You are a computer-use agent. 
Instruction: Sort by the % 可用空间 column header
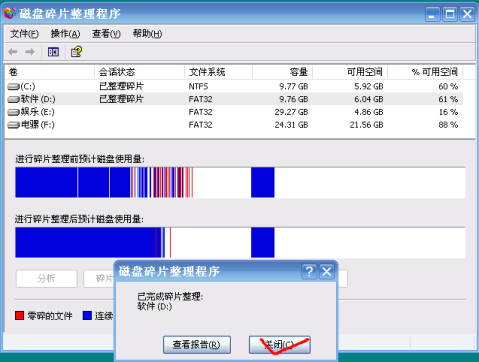coord(425,72)
